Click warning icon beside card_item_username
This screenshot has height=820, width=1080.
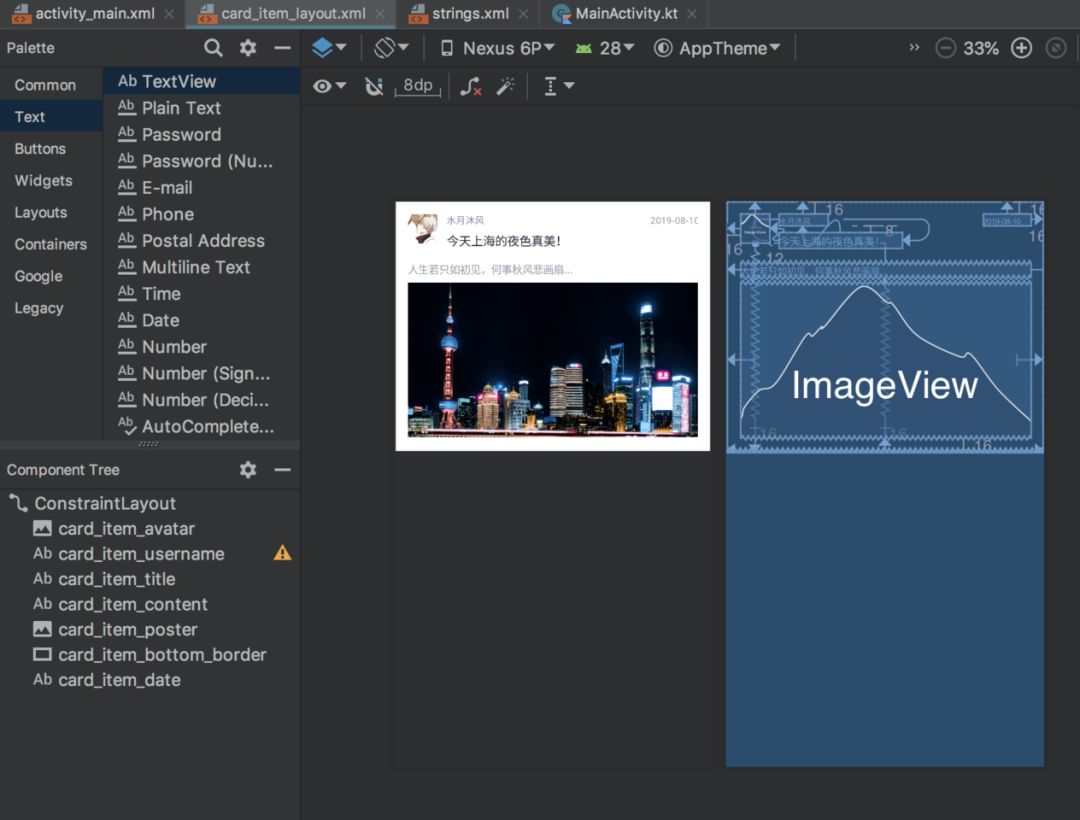tap(283, 553)
